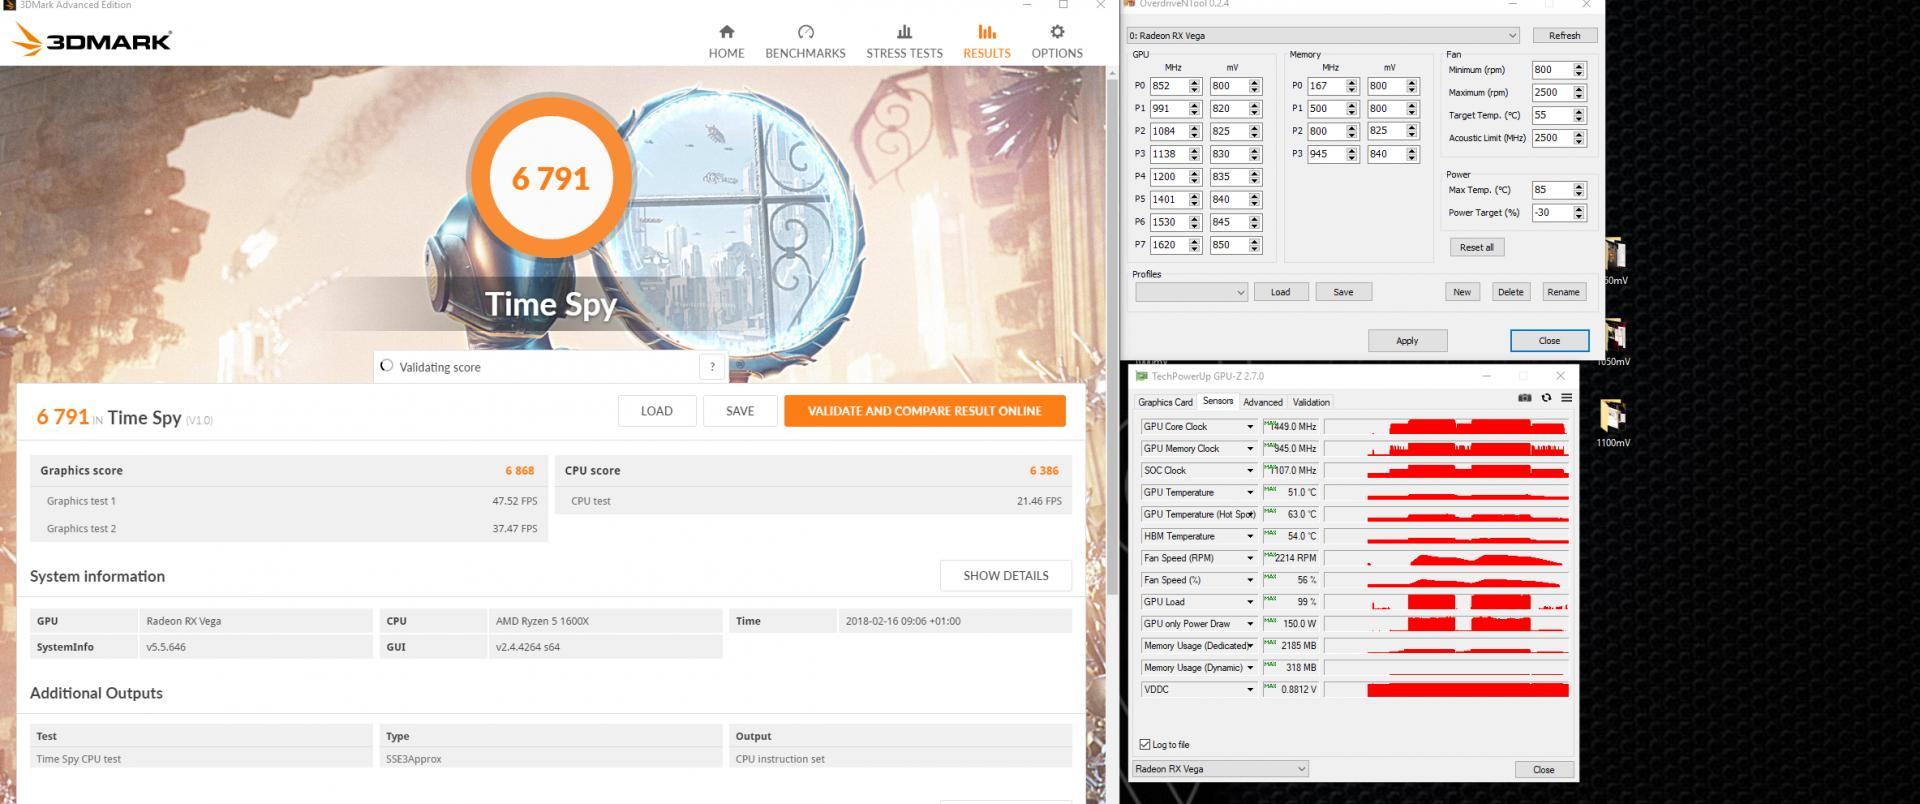
Task: Click the Save profile button in OverdriveNTool
Action: (1343, 292)
